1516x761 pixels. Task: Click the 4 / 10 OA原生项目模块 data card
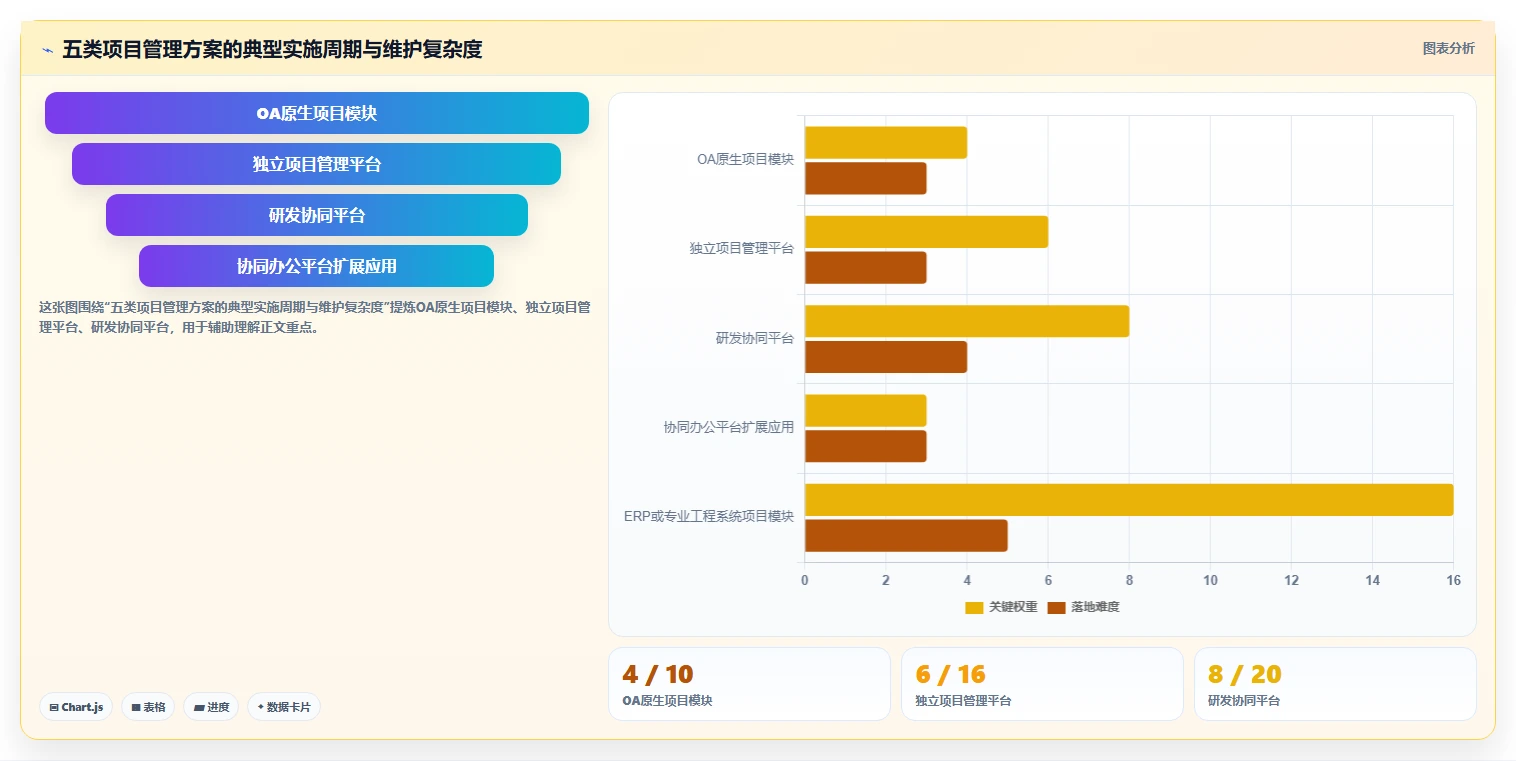[x=749, y=684]
